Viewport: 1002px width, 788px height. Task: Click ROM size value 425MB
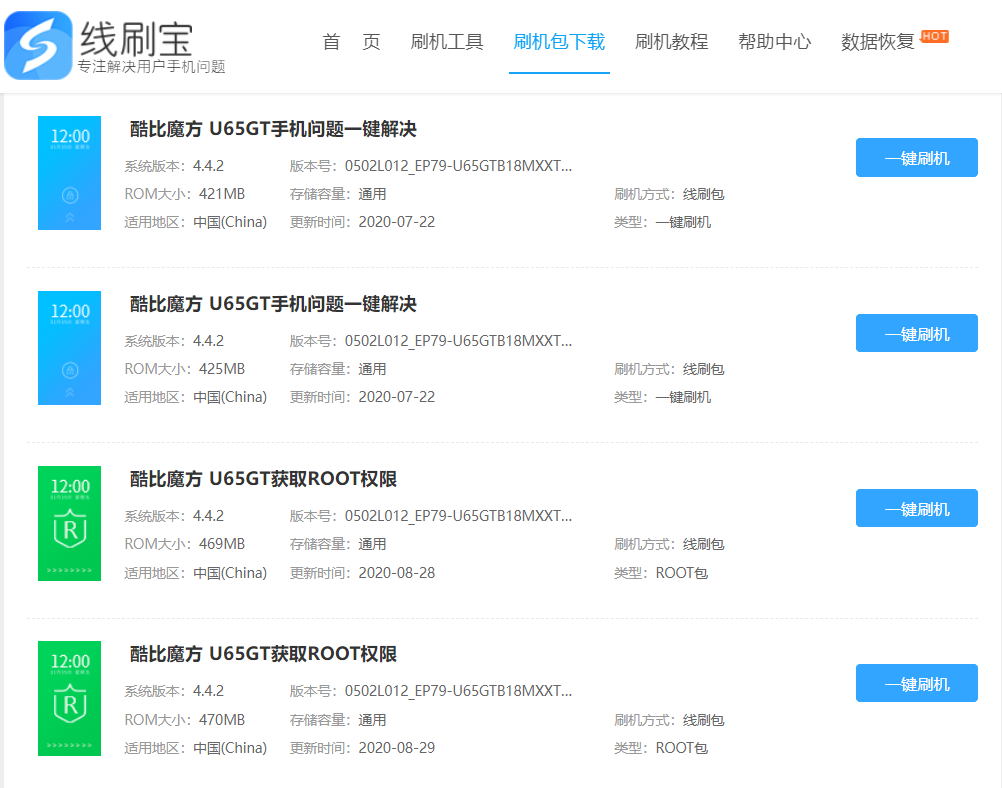(222, 369)
